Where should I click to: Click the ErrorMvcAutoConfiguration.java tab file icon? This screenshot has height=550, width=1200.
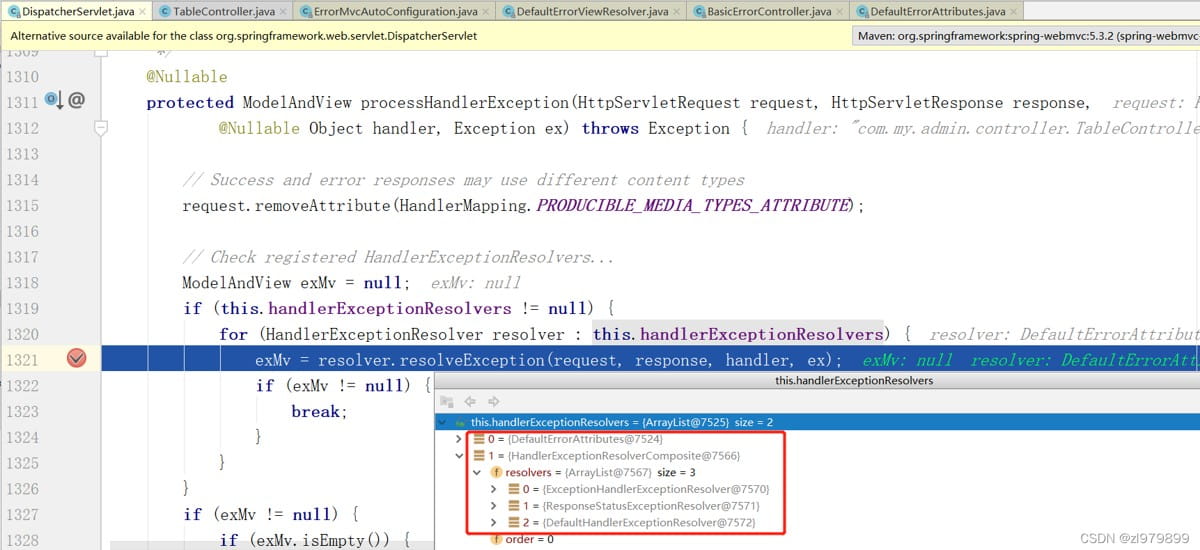(x=306, y=12)
